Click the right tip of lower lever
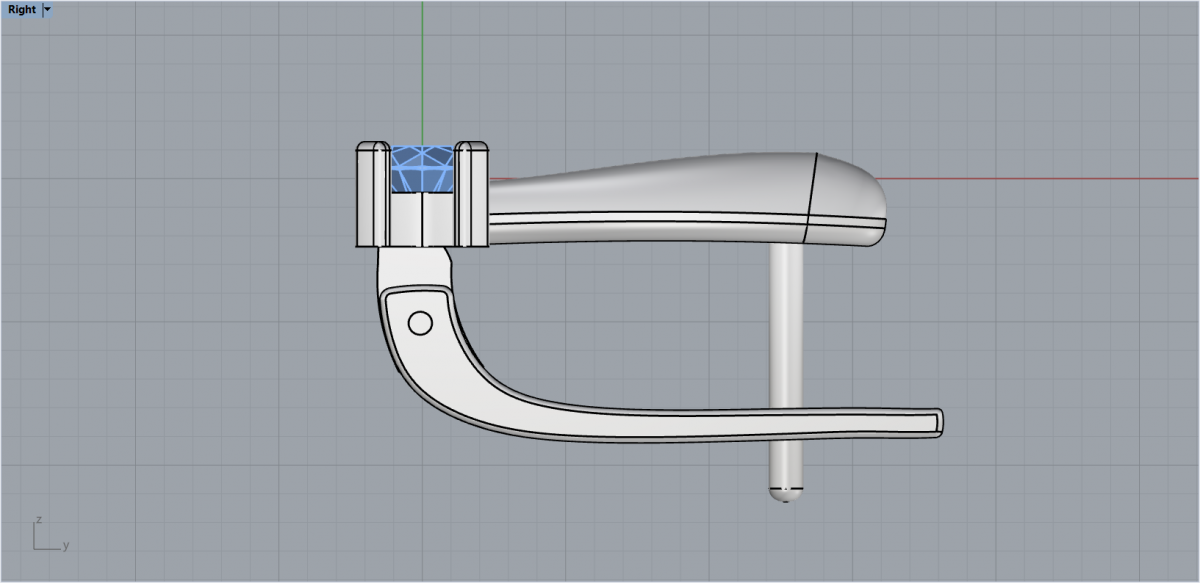This screenshot has height=583, width=1200. click(936, 422)
